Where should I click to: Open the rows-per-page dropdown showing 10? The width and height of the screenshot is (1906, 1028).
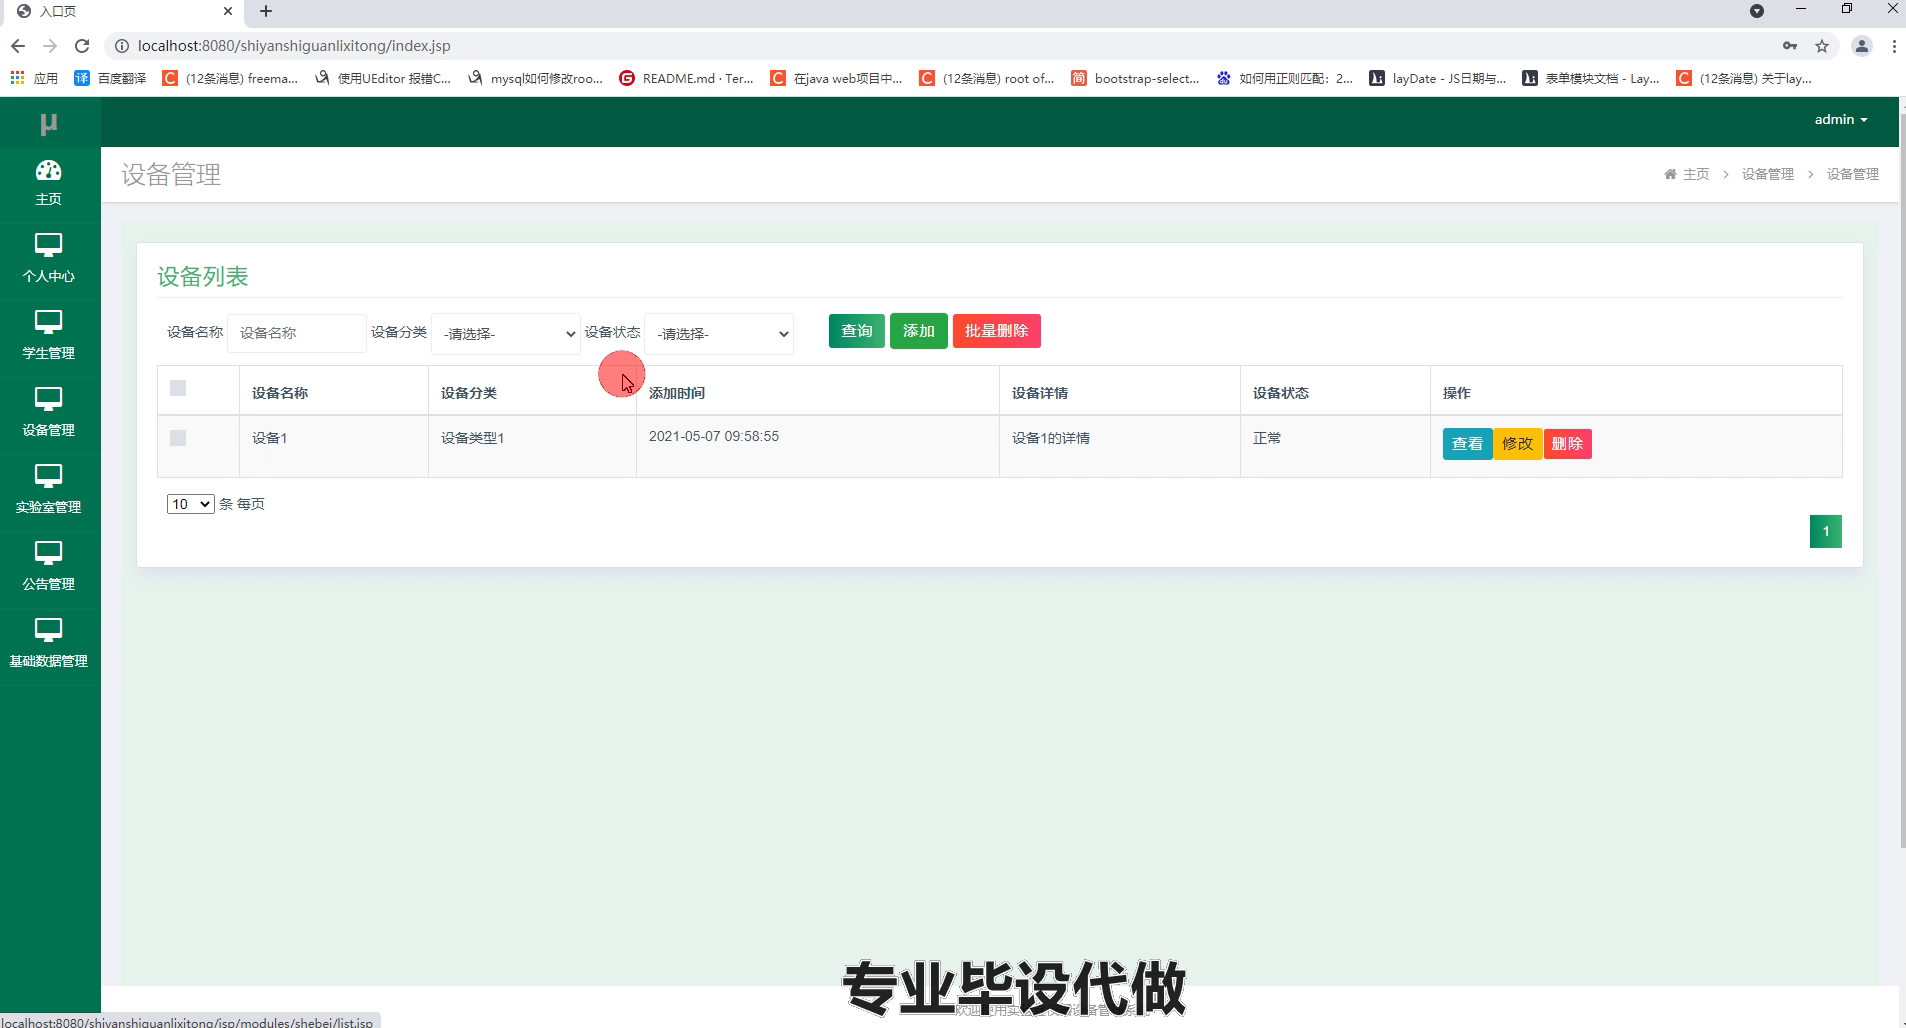pos(190,504)
